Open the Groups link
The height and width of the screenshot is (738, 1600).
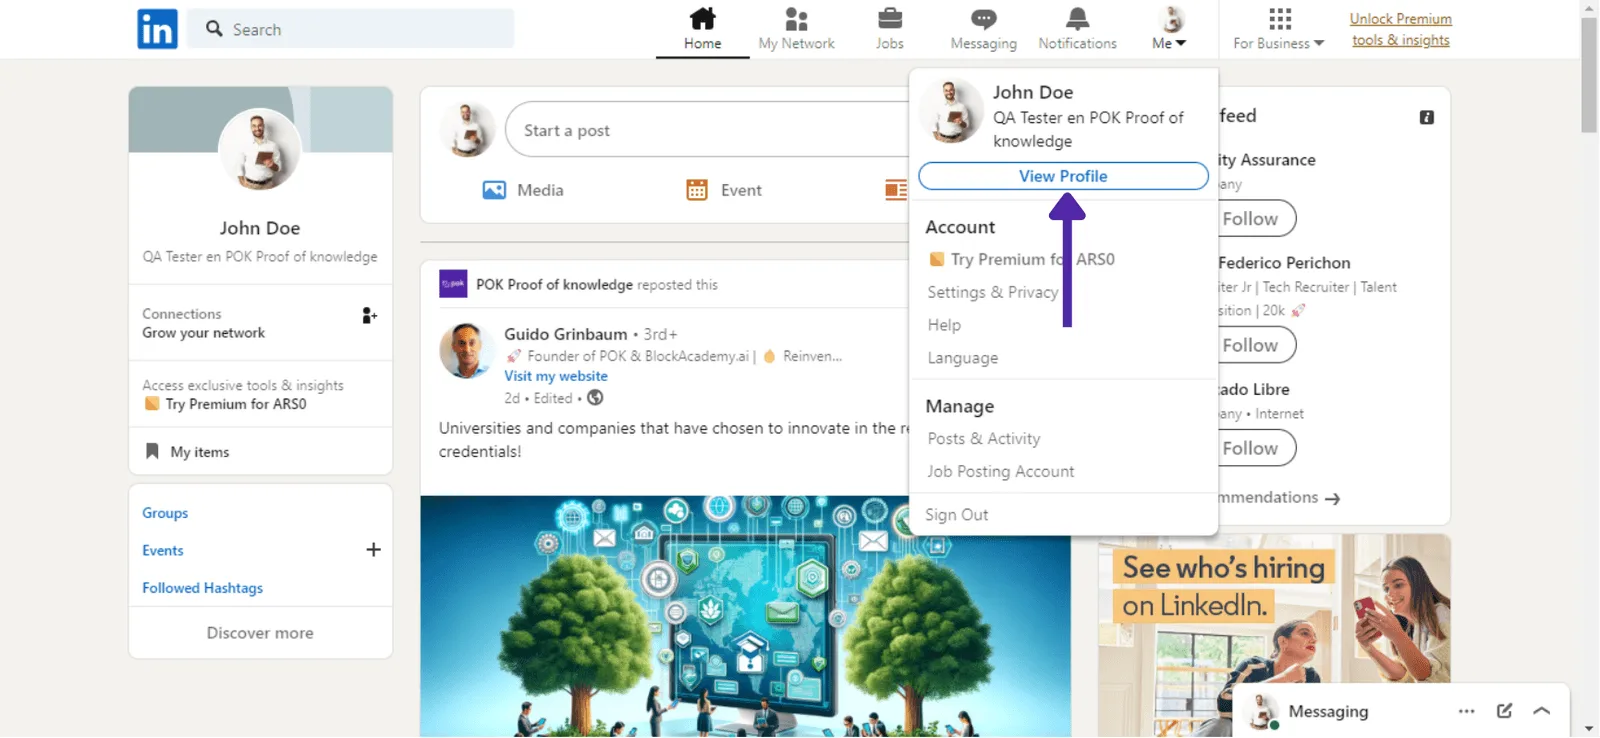pos(165,513)
